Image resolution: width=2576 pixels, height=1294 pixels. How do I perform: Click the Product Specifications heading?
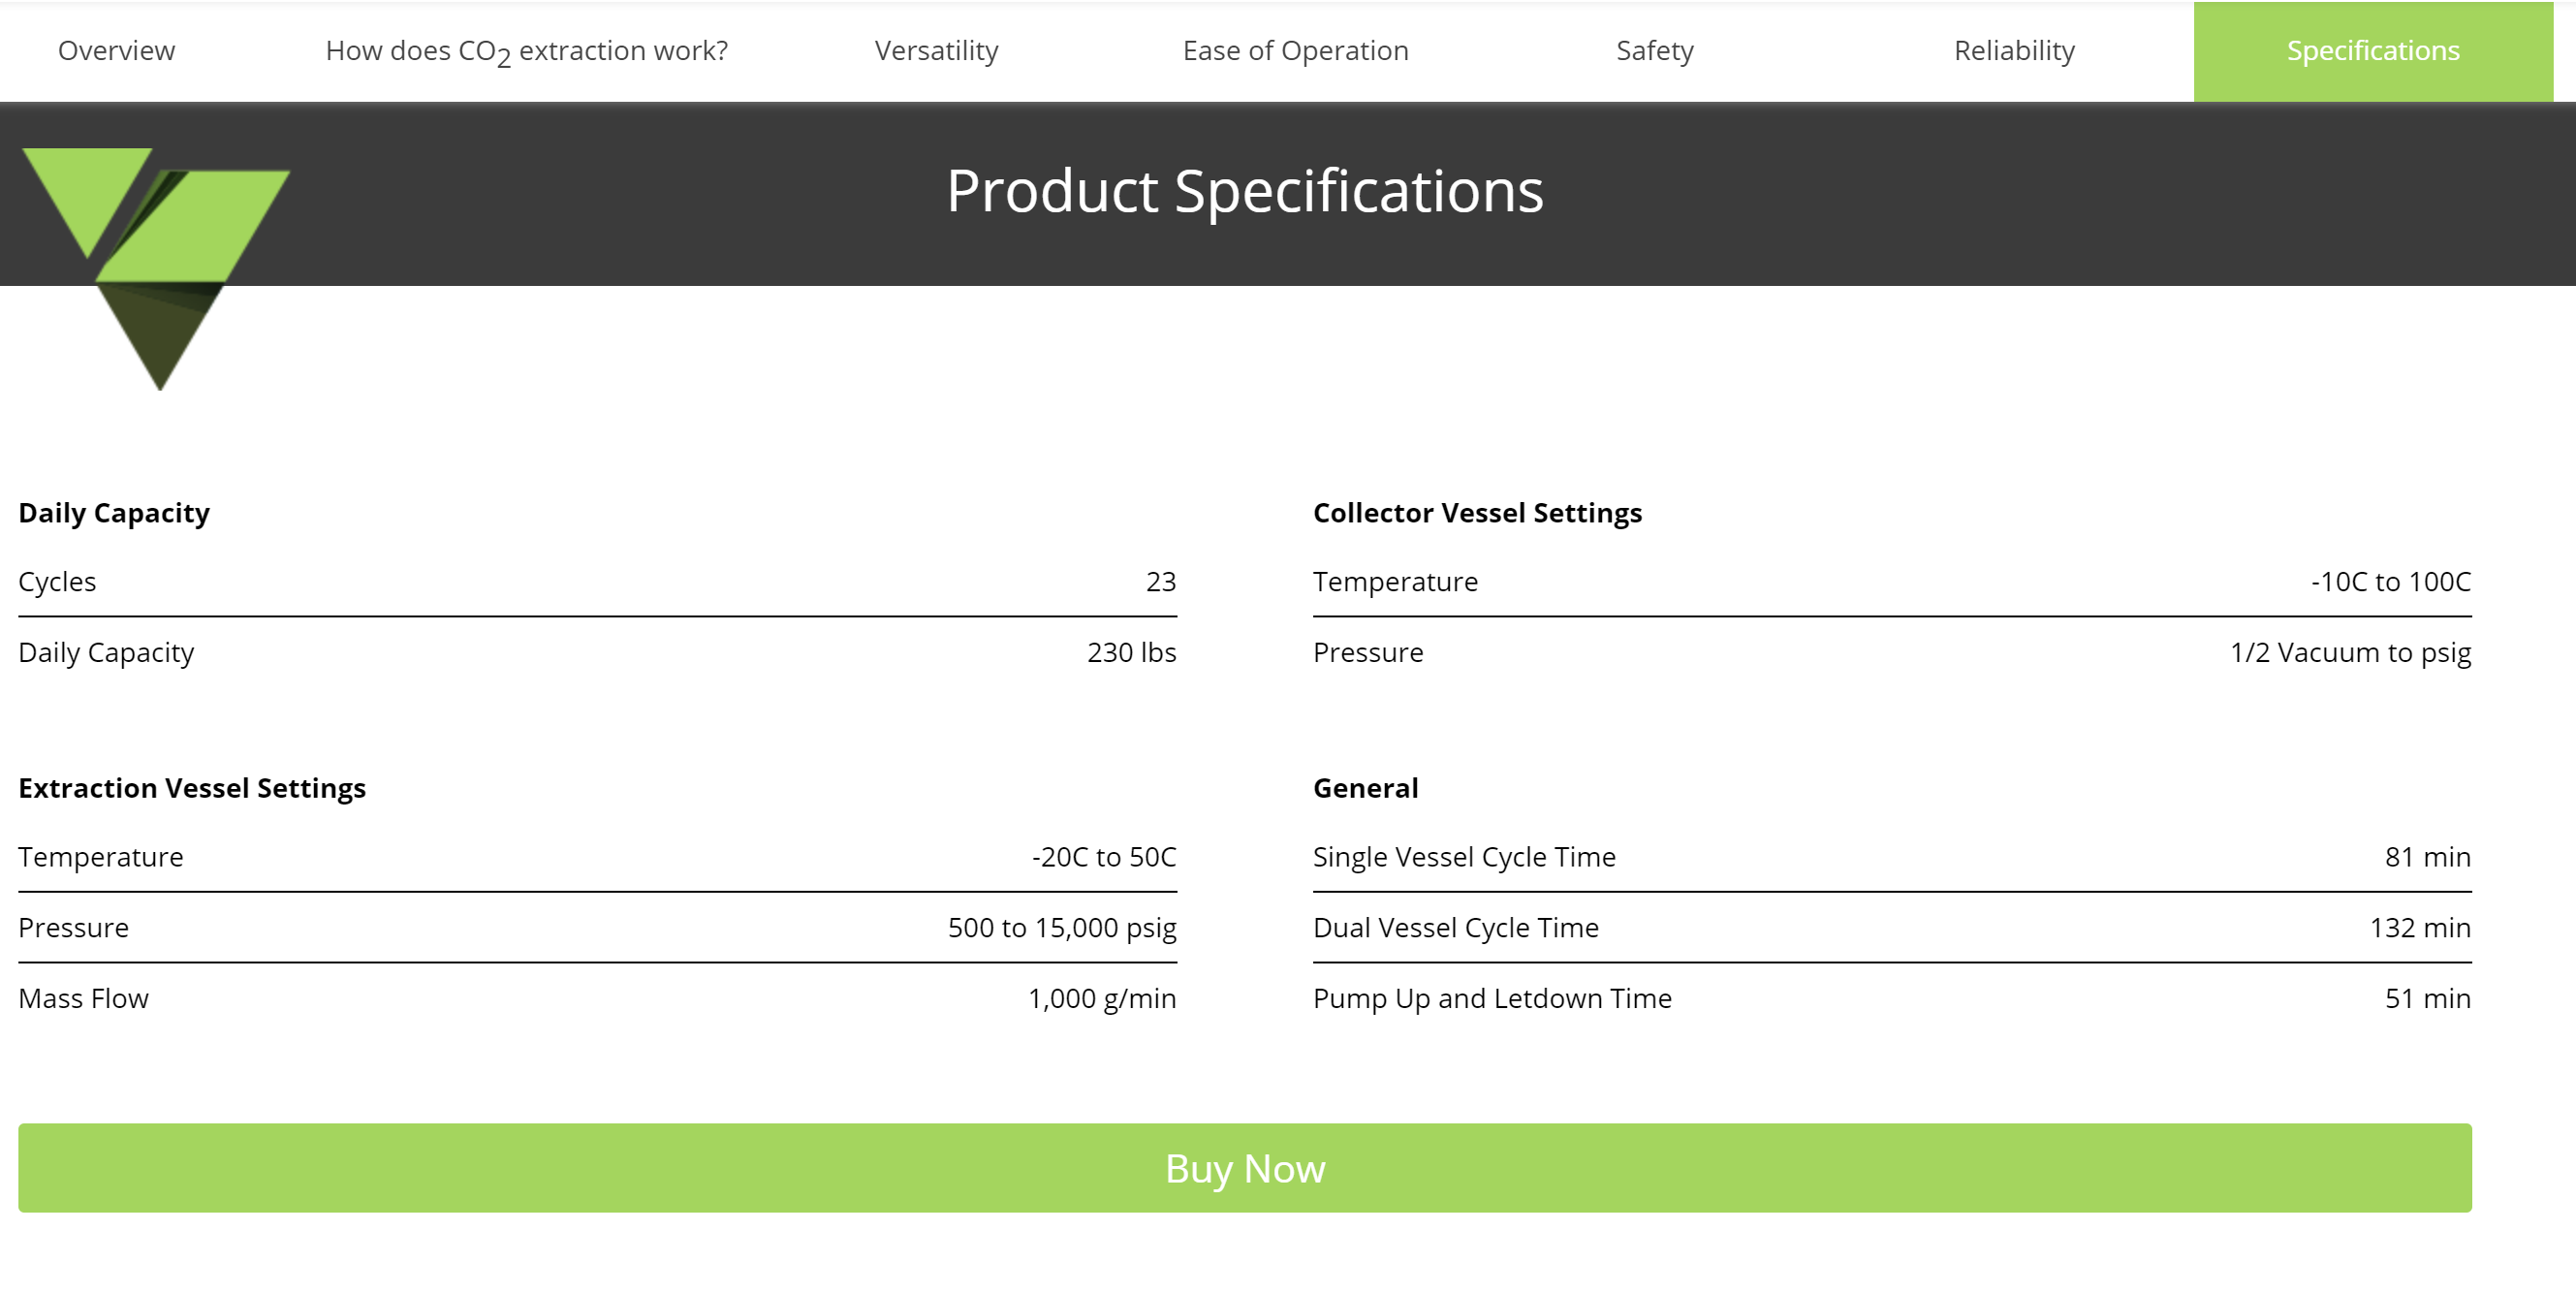pos(1244,191)
